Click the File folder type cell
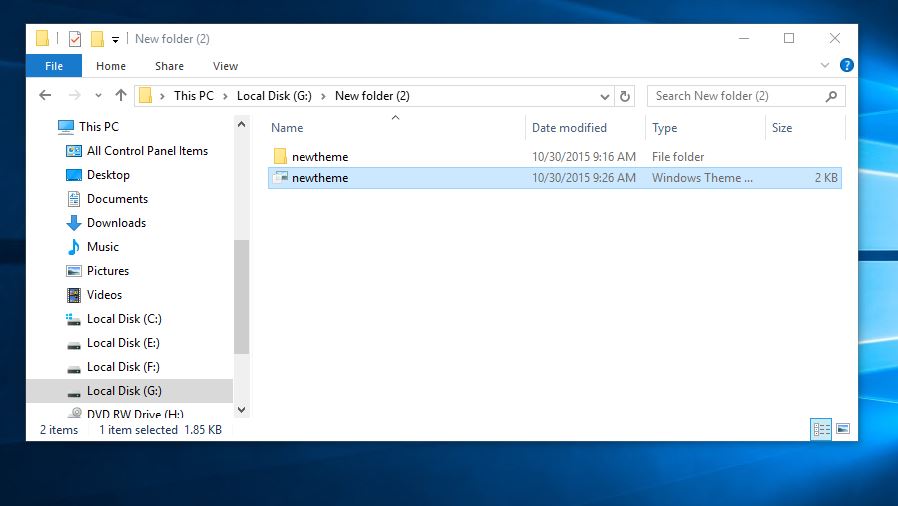 (x=678, y=157)
